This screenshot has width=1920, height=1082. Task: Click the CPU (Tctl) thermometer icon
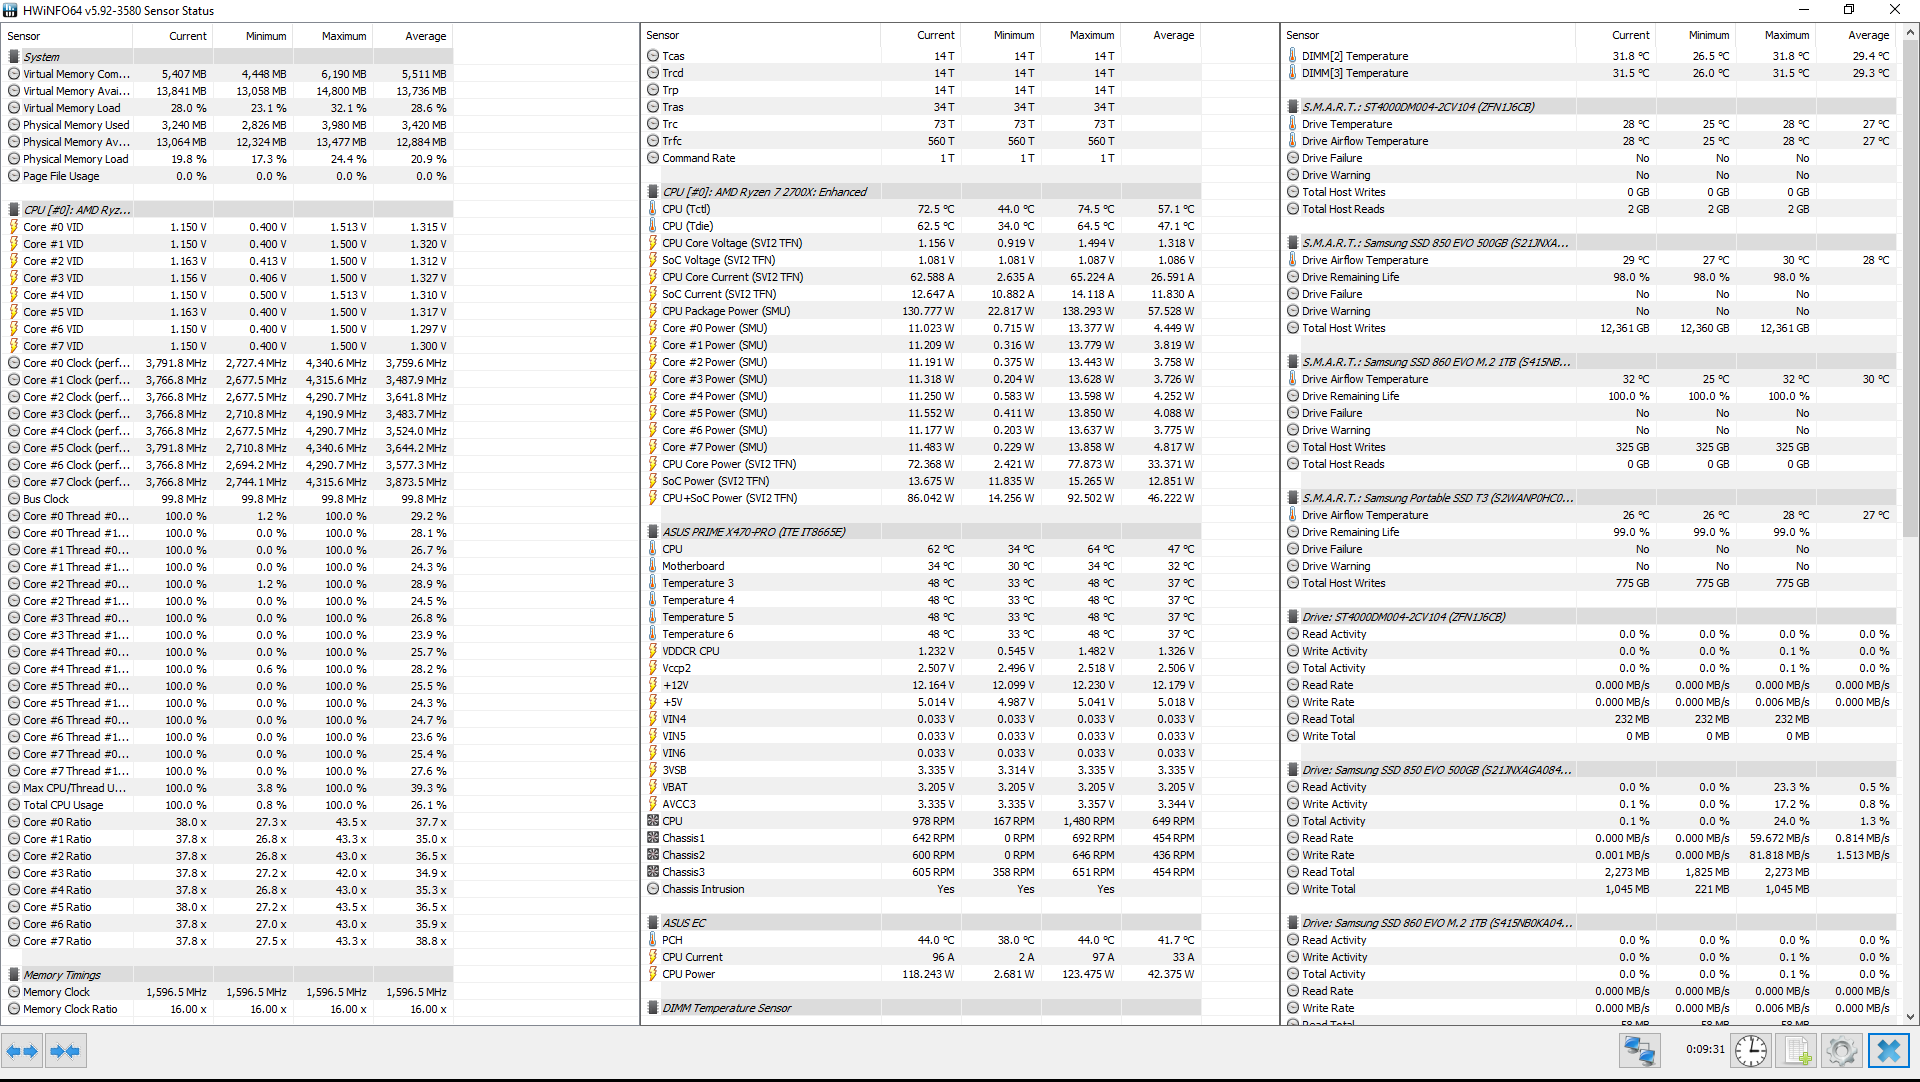653,209
